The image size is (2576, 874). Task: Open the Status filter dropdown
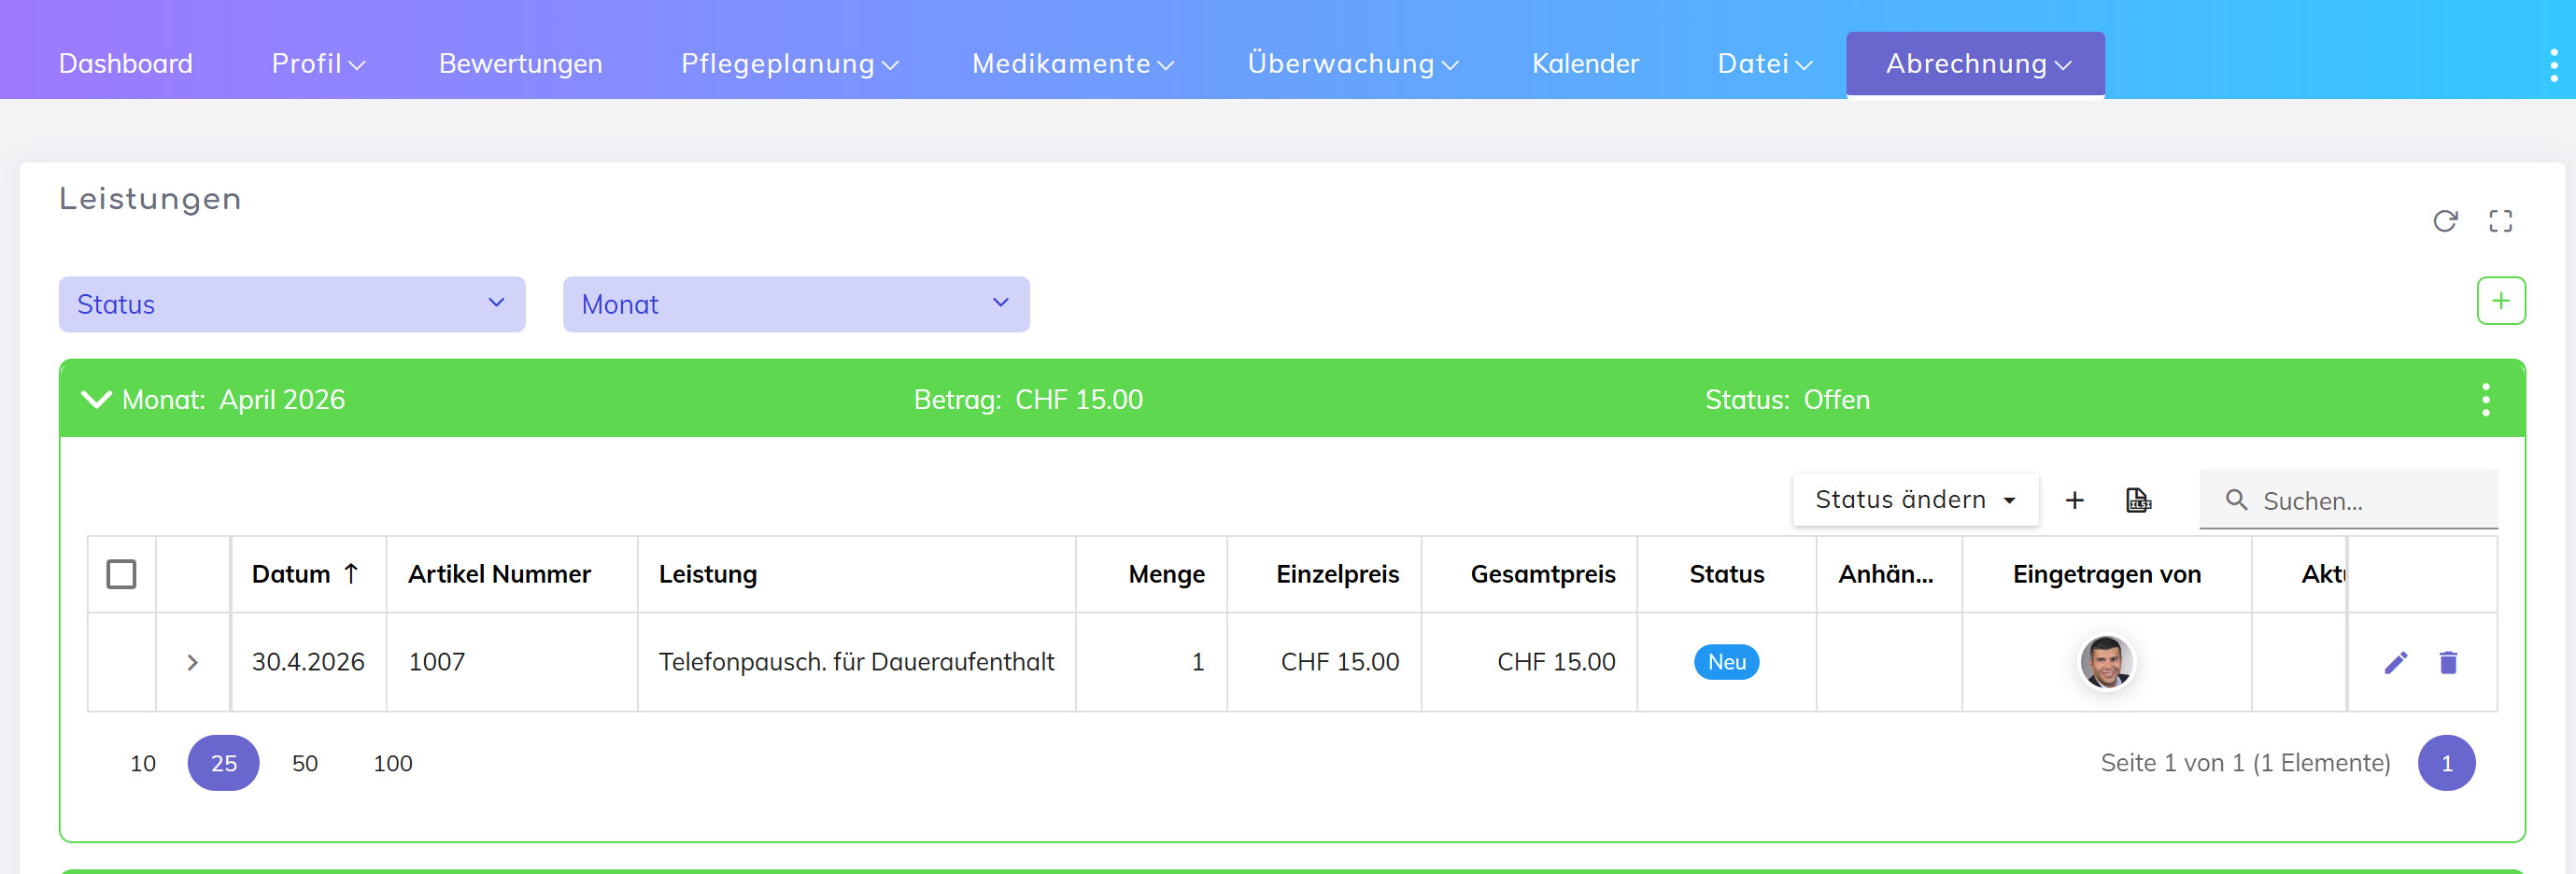pyautogui.click(x=291, y=304)
